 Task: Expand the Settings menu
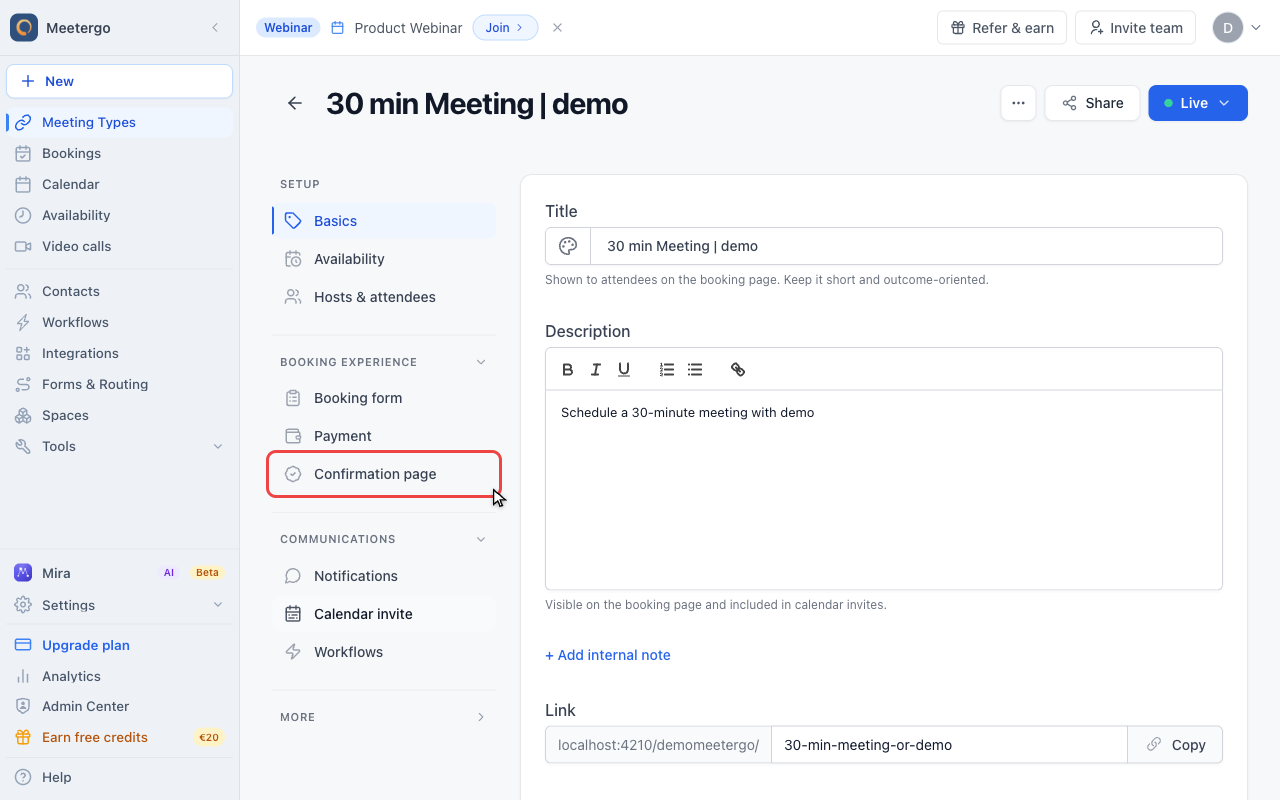click(119, 605)
